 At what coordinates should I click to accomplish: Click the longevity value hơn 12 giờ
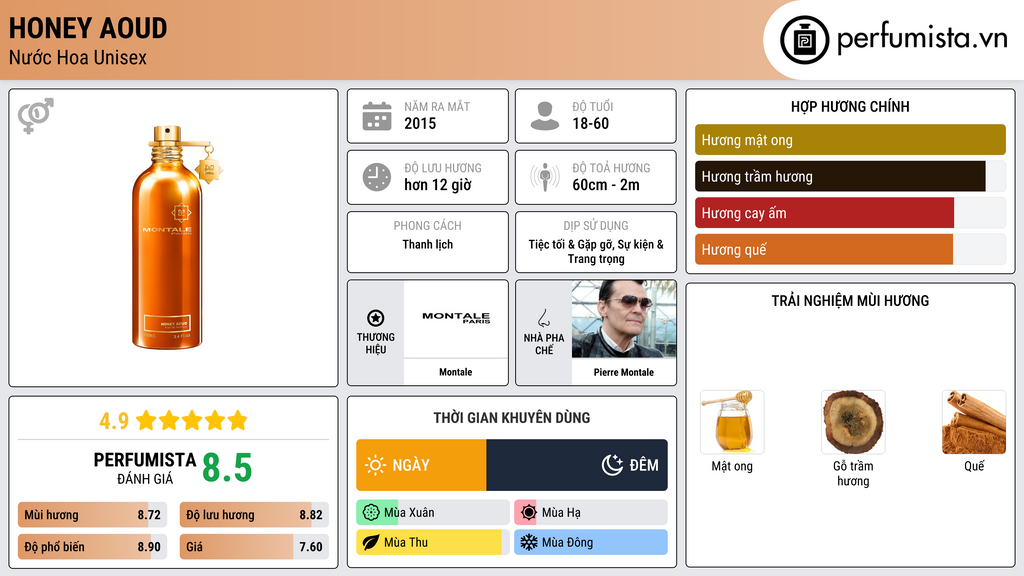coord(438,185)
